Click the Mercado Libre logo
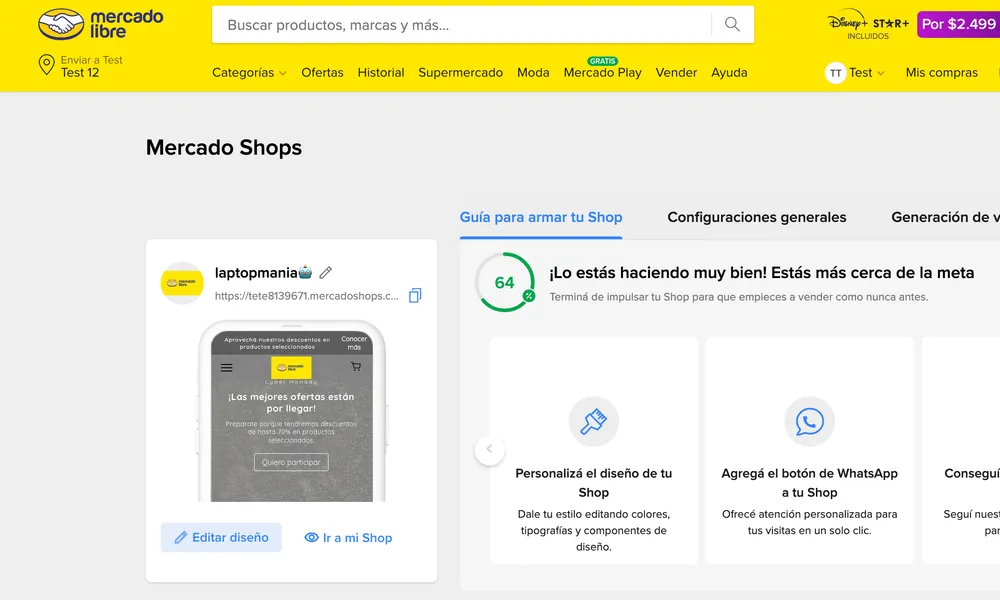The height and width of the screenshot is (600, 1000). [101, 24]
